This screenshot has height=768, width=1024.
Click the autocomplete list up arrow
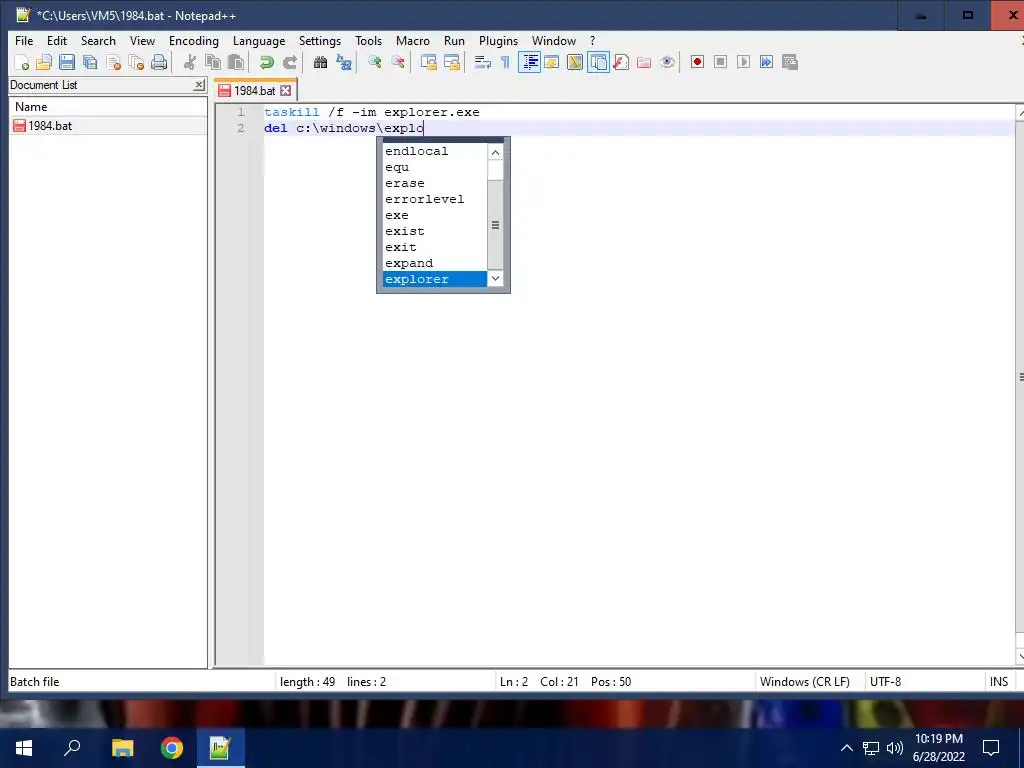point(496,152)
